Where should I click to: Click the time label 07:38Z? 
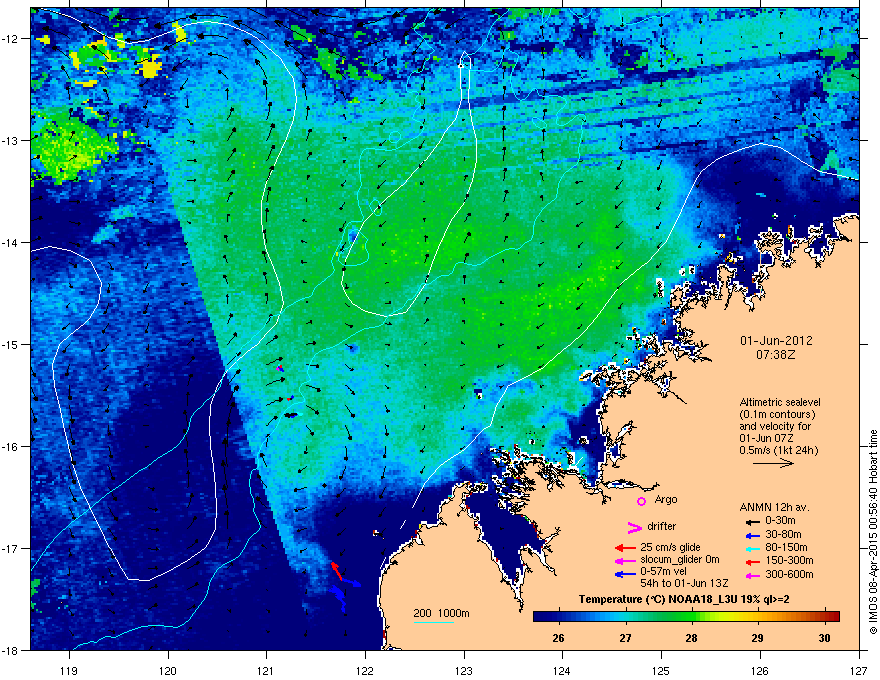pos(776,355)
